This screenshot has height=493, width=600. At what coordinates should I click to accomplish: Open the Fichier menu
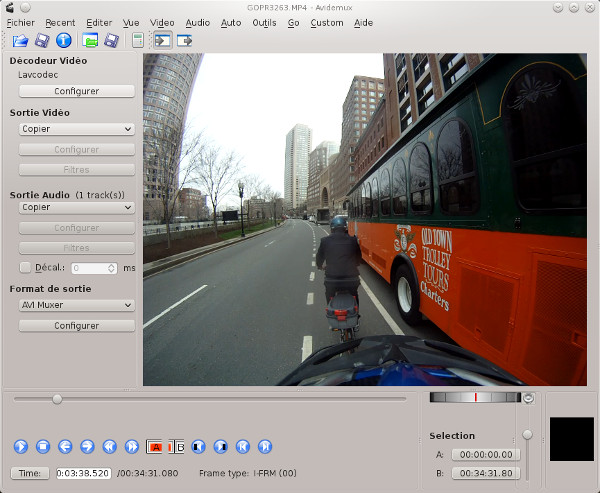(x=20, y=22)
